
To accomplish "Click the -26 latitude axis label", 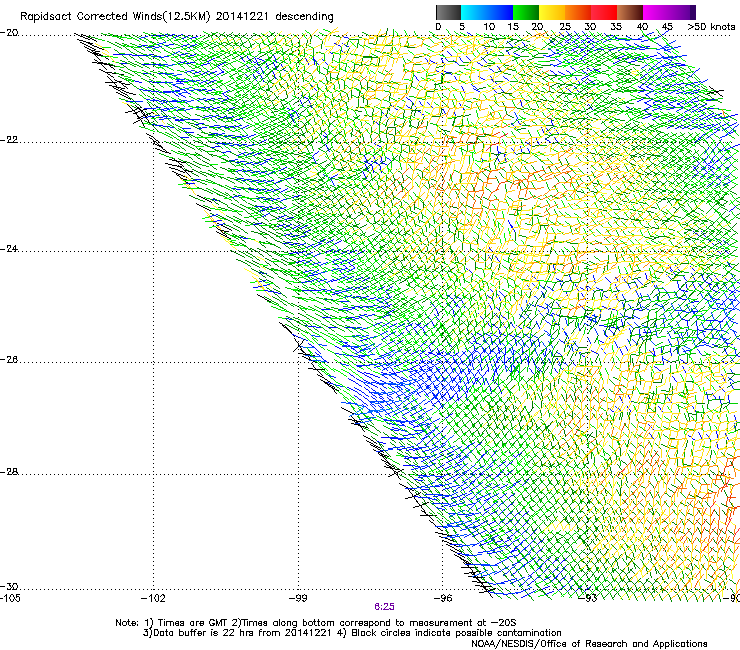I will point(9,360).
